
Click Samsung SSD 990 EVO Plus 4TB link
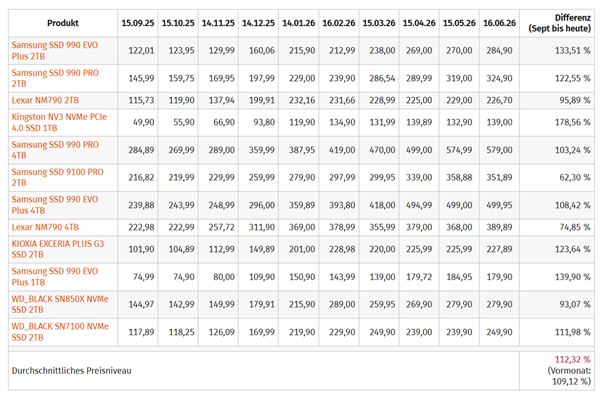point(55,205)
